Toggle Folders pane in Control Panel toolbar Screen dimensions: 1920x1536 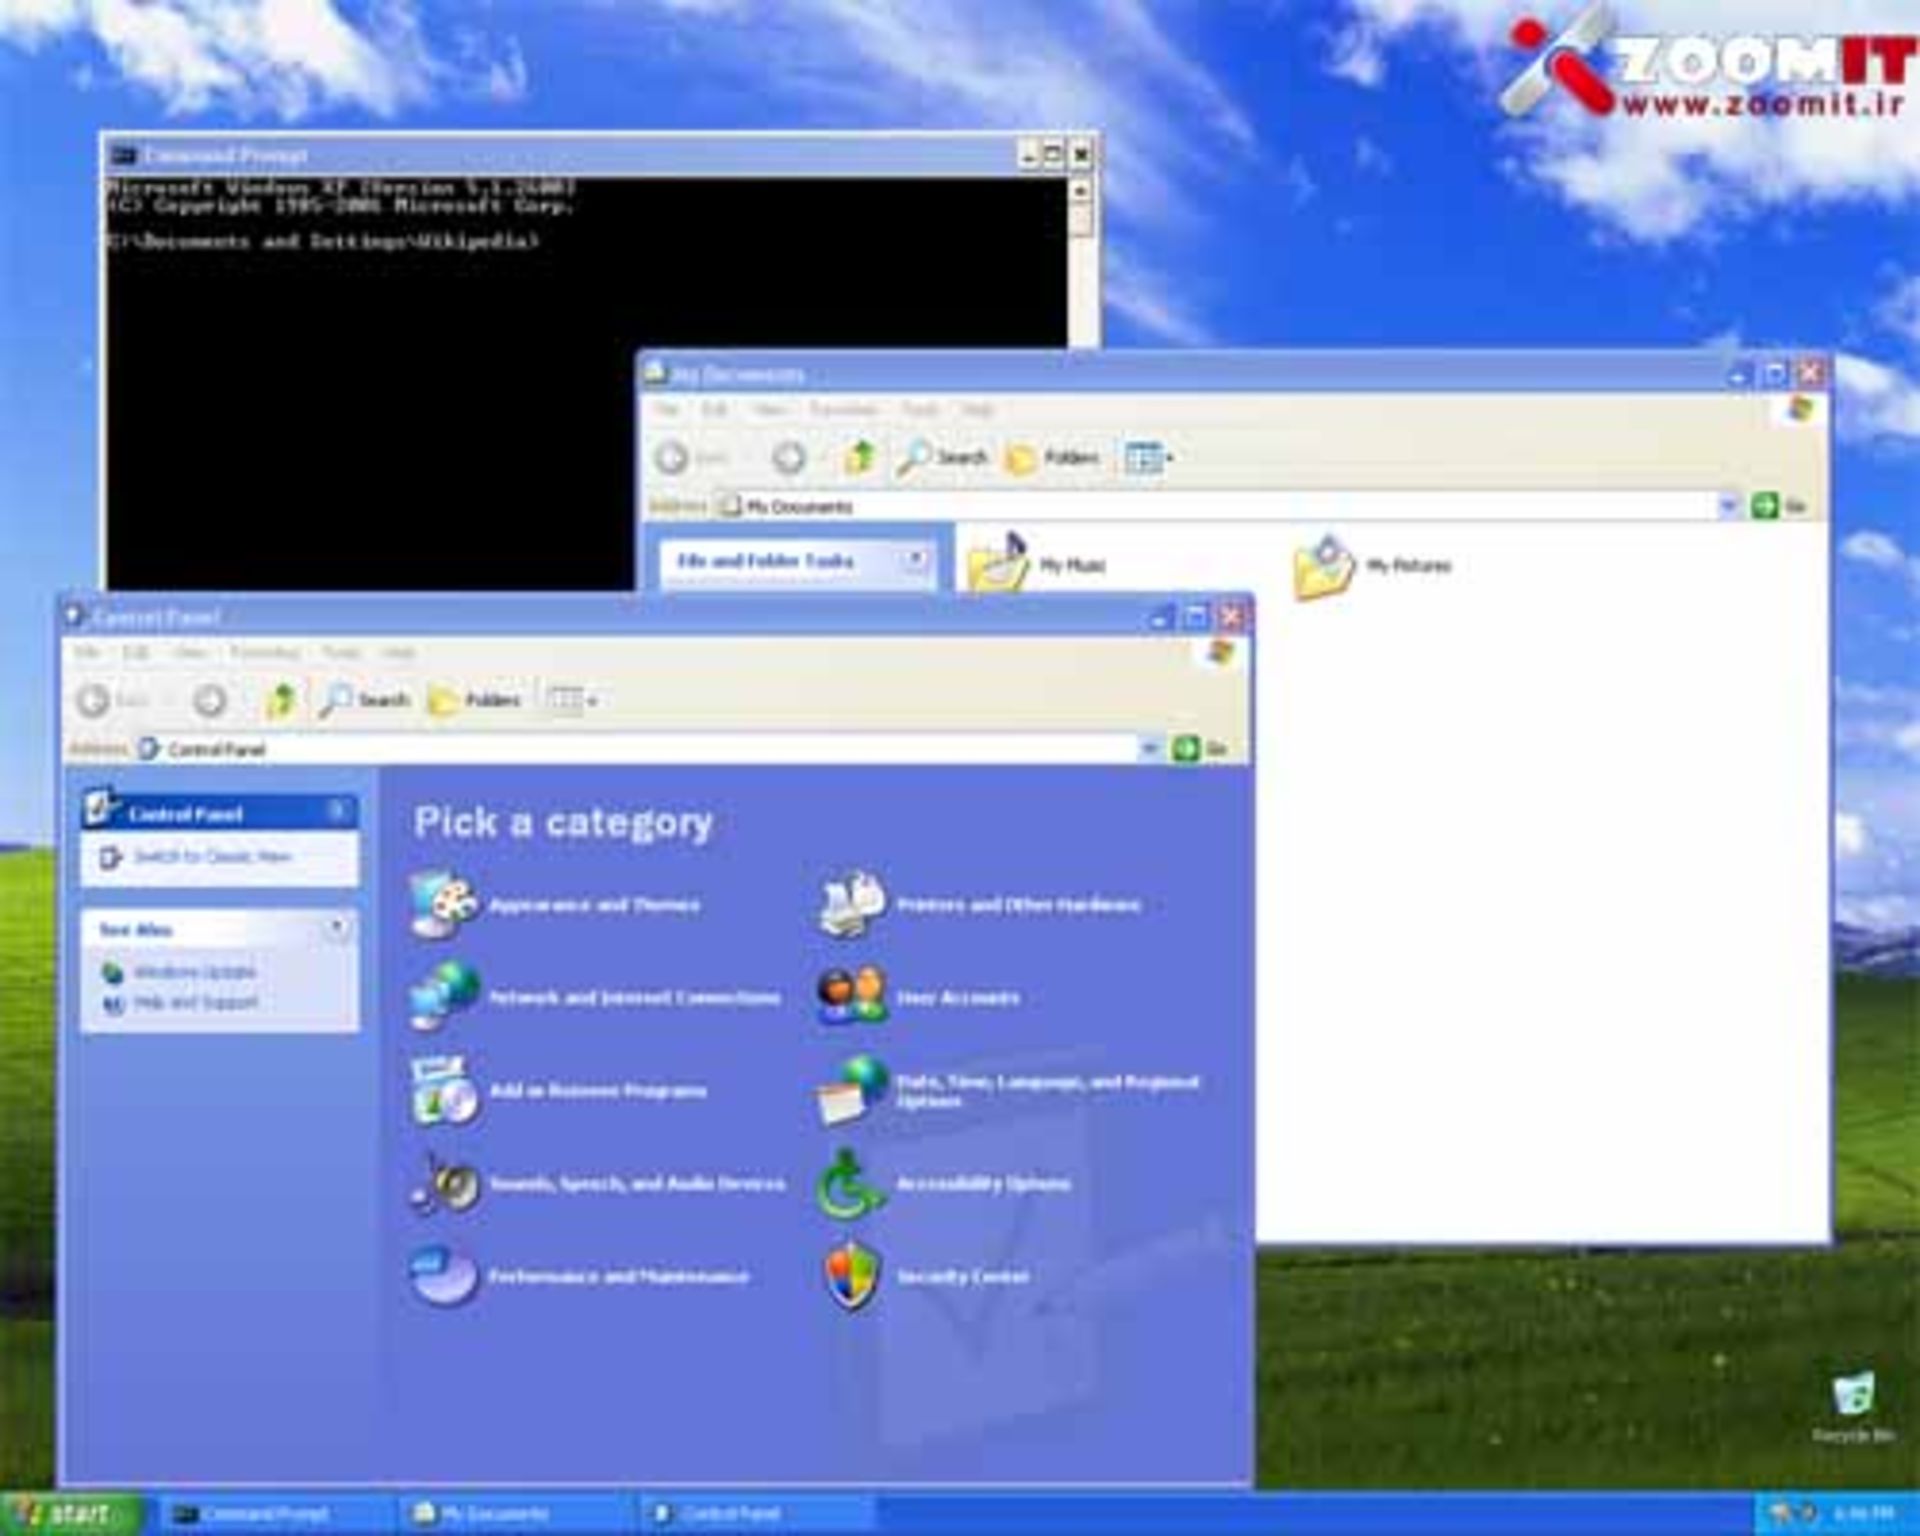pyautogui.click(x=475, y=700)
